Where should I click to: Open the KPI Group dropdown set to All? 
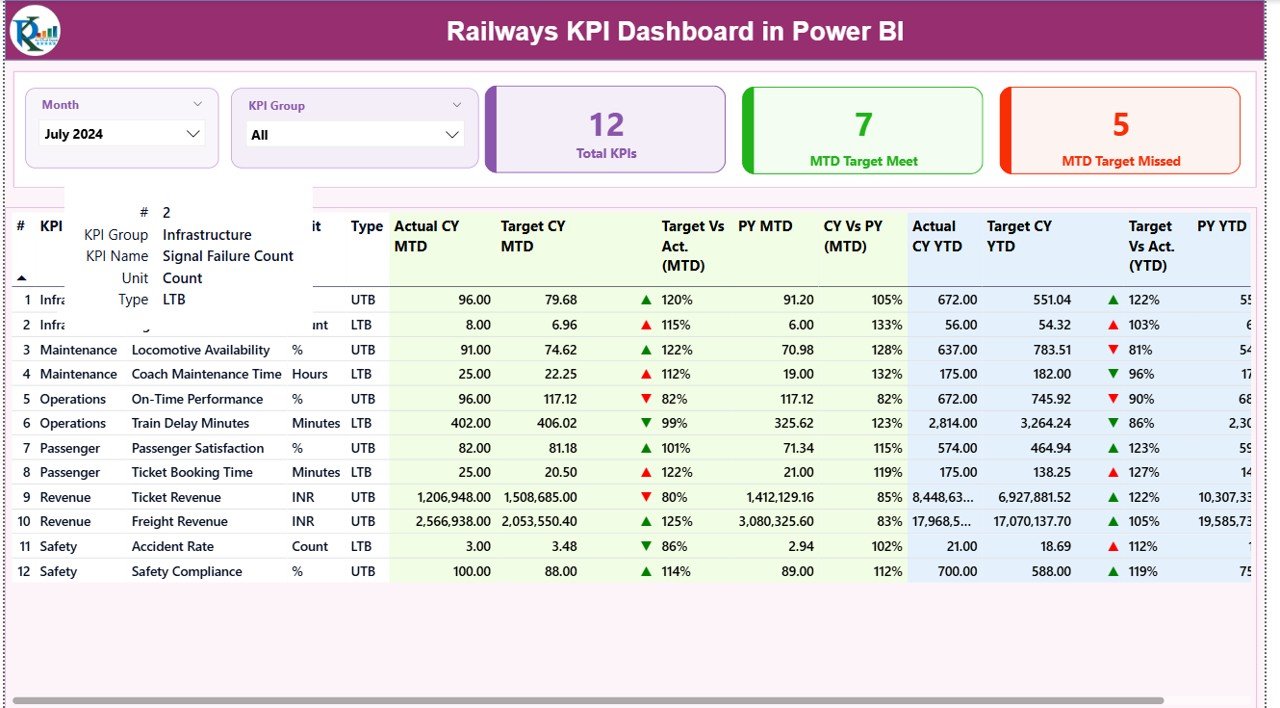coord(355,133)
